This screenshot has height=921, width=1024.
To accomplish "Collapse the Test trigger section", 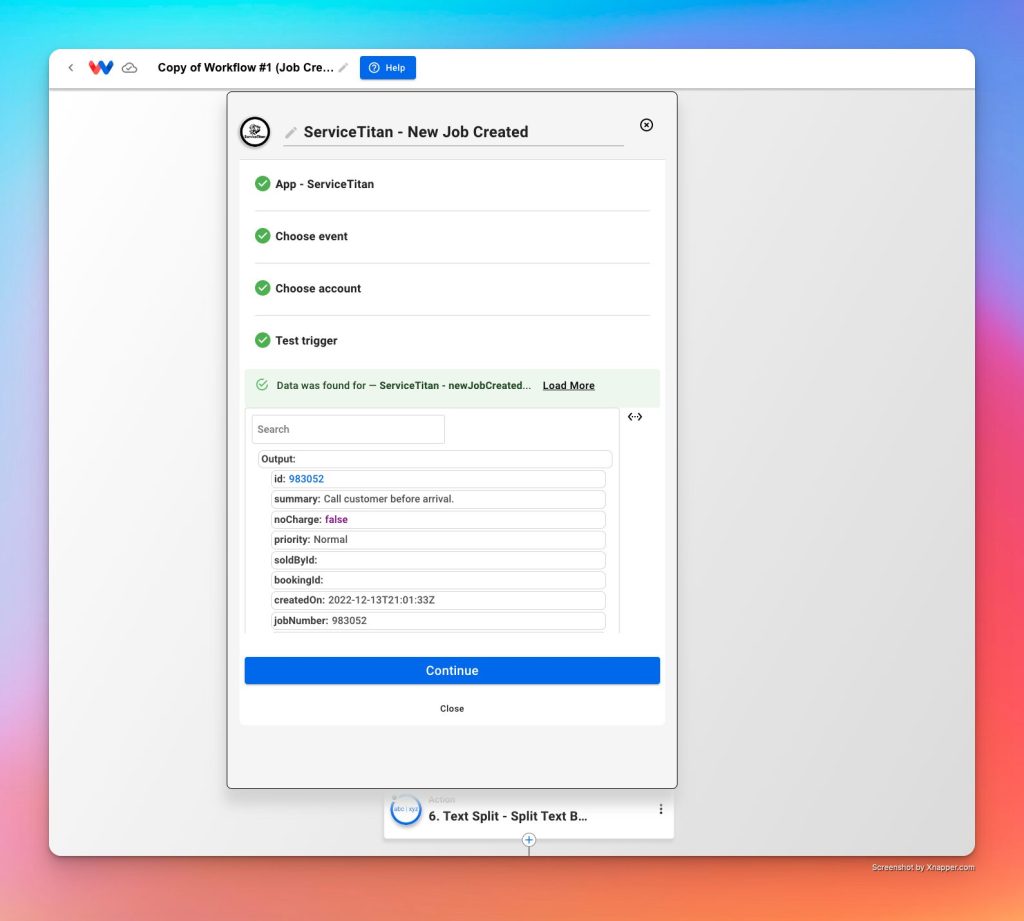I will 452,340.
